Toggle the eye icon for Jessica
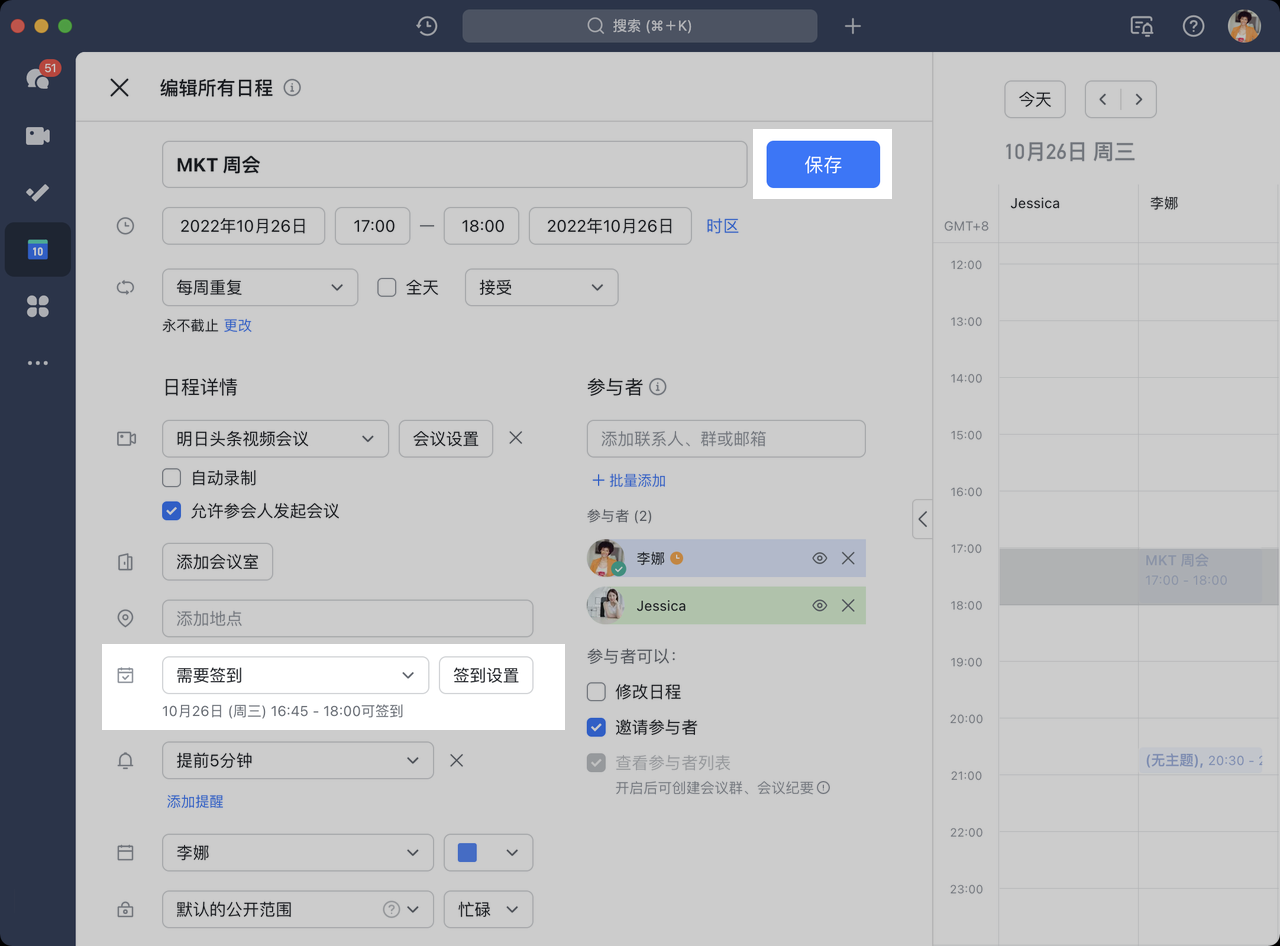The height and width of the screenshot is (946, 1280). click(x=819, y=606)
